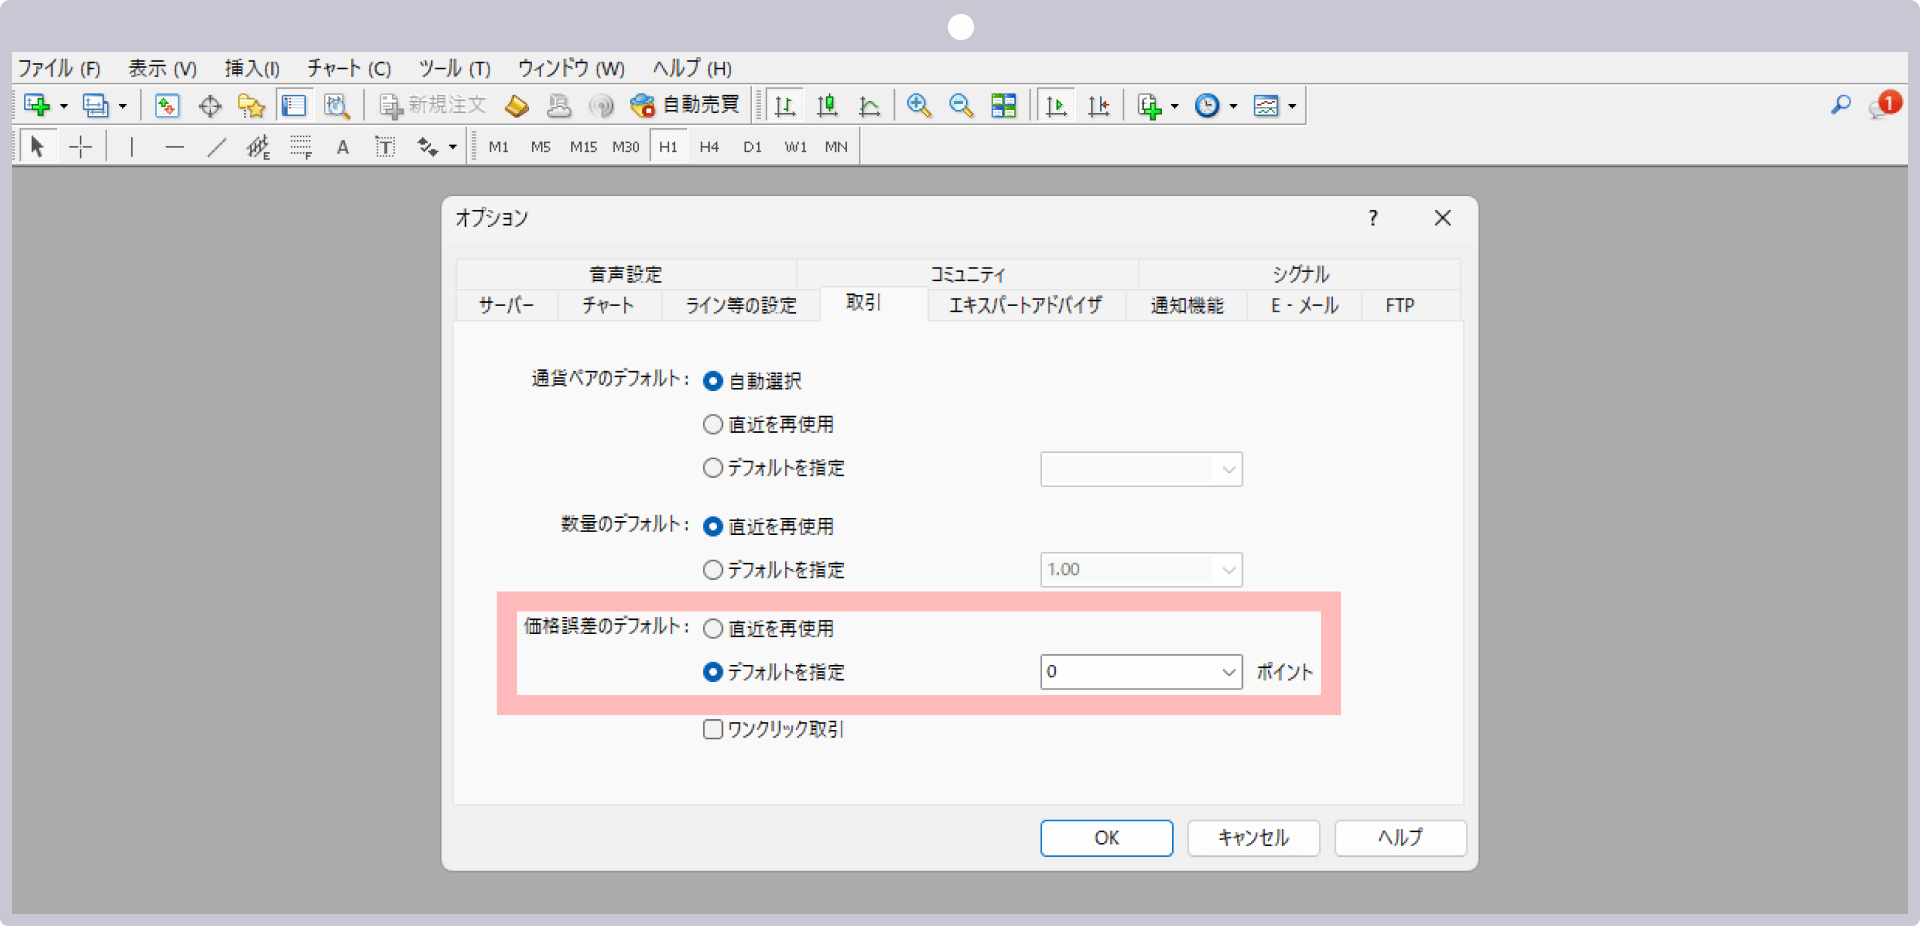Expand the arrows objects dropdown

(x=452, y=148)
